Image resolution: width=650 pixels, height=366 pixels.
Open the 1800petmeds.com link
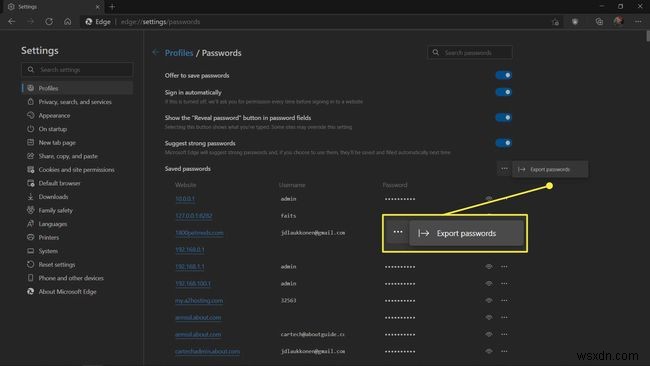(x=199, y=233)
